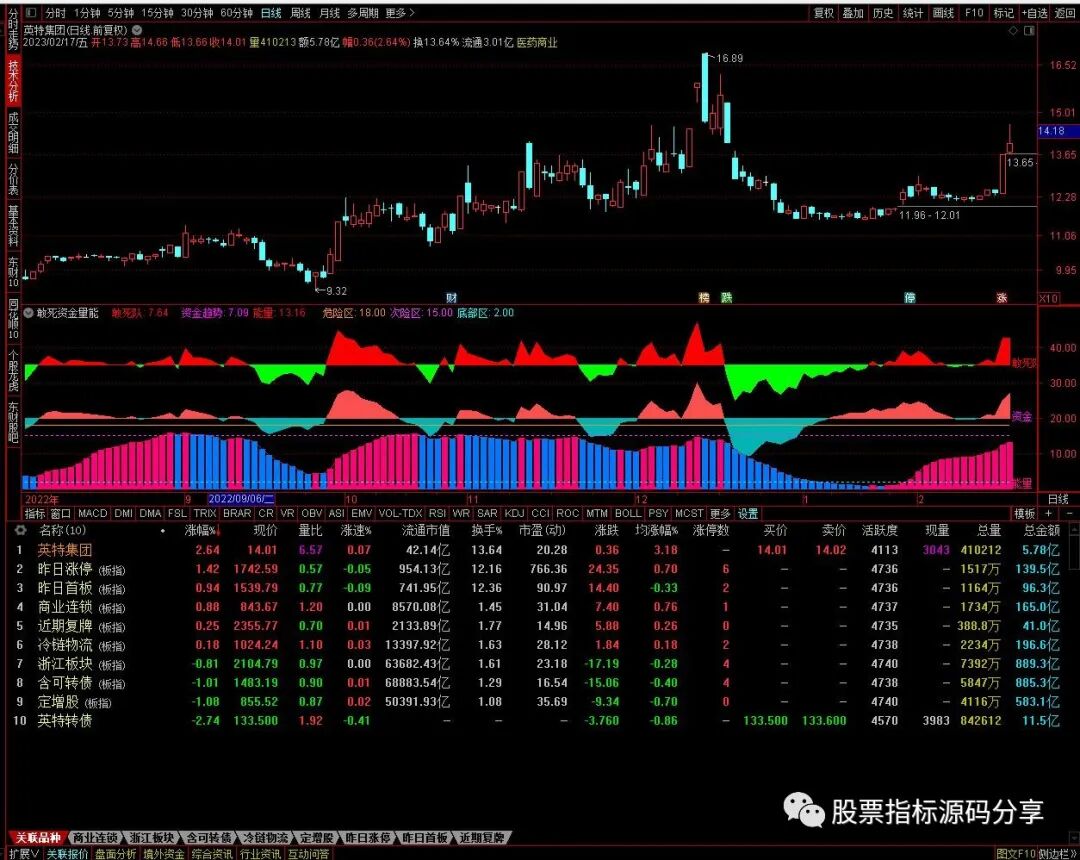This screenshot has width=1080, height=860.
Task: Select the OBV indicator
Action: pyautogui.click(x=311, y=514)
